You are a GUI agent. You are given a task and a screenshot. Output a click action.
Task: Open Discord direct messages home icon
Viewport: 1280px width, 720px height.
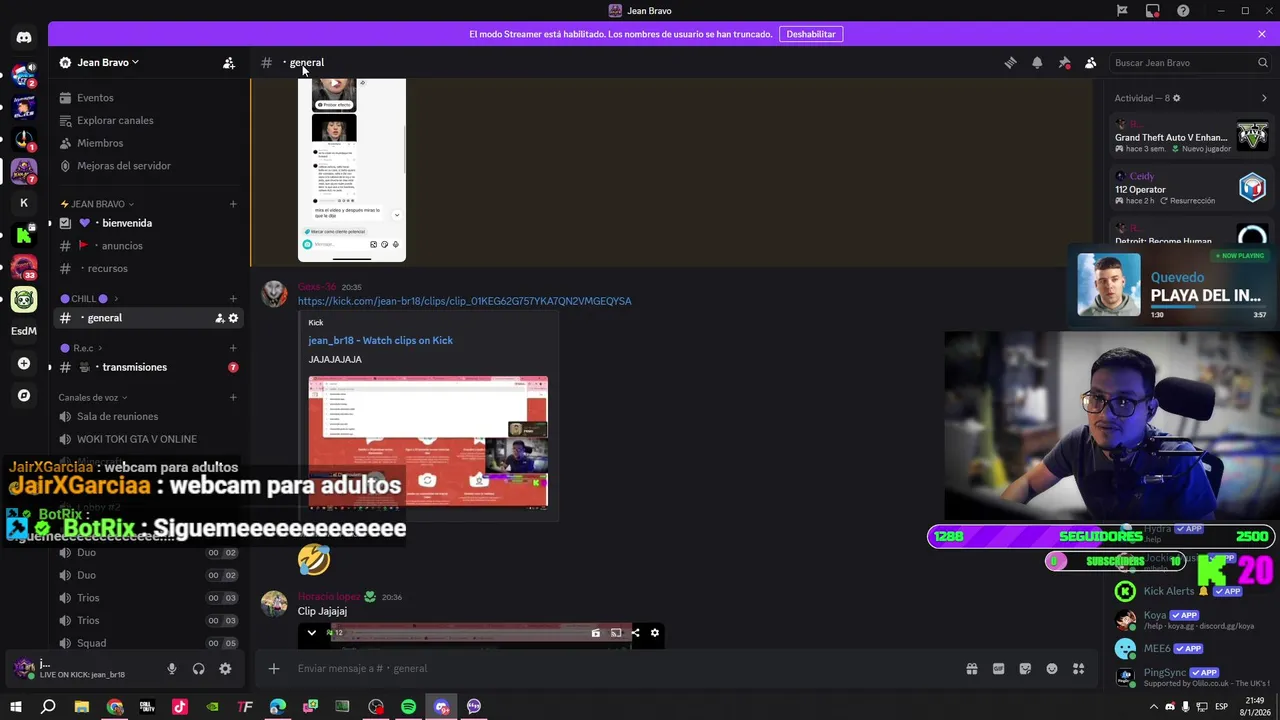pos(24,38)
